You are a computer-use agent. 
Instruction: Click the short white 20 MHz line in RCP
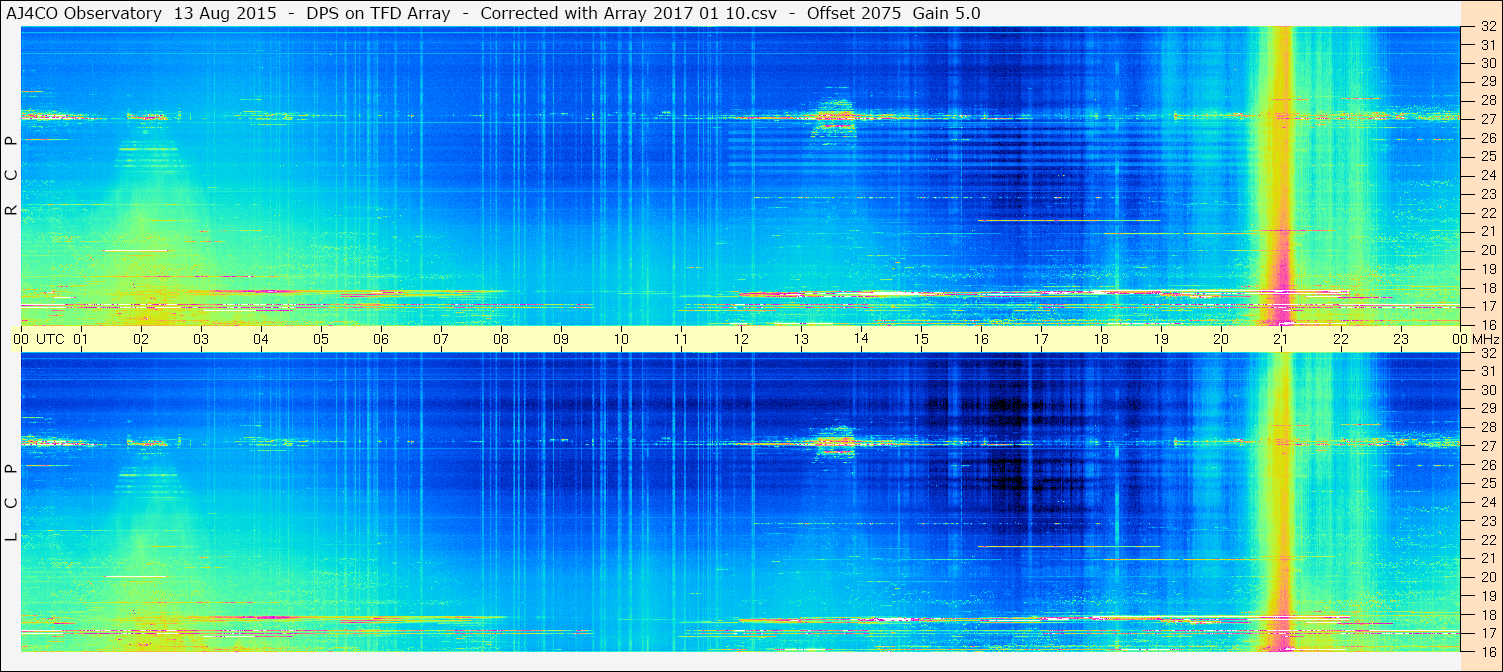tap(135, 250)
